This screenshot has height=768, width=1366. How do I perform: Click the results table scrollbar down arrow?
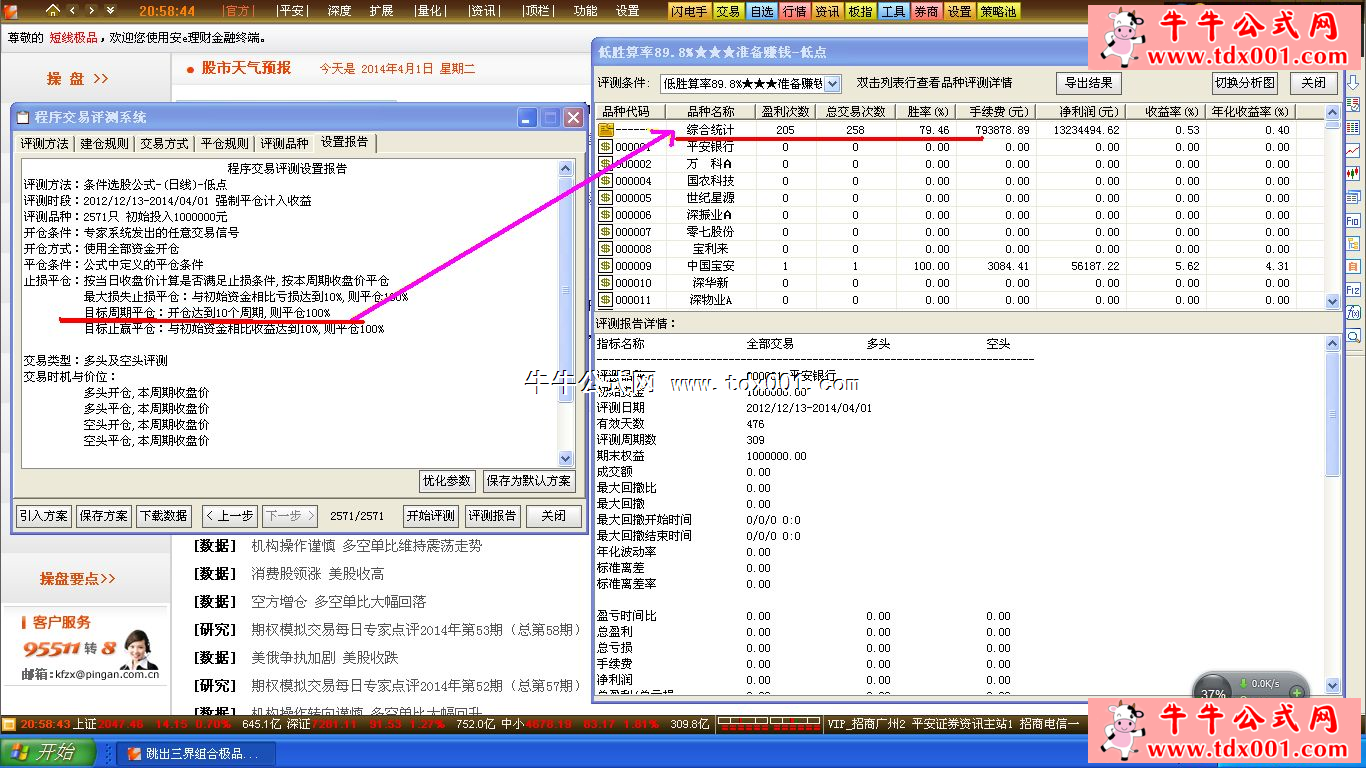click(x=1332, y=301)
